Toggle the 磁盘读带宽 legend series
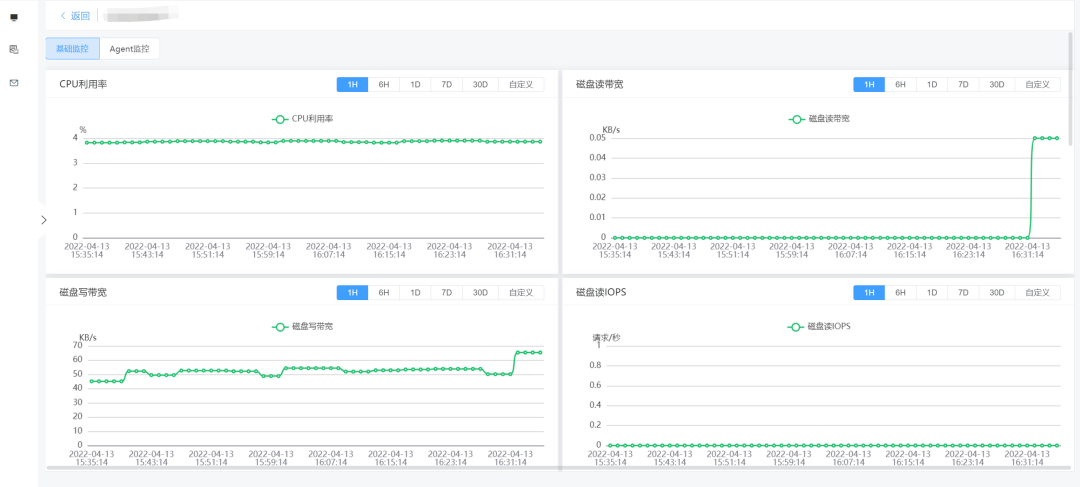Viewport: 1080px width, 487px height. click(x=820, y=119)
